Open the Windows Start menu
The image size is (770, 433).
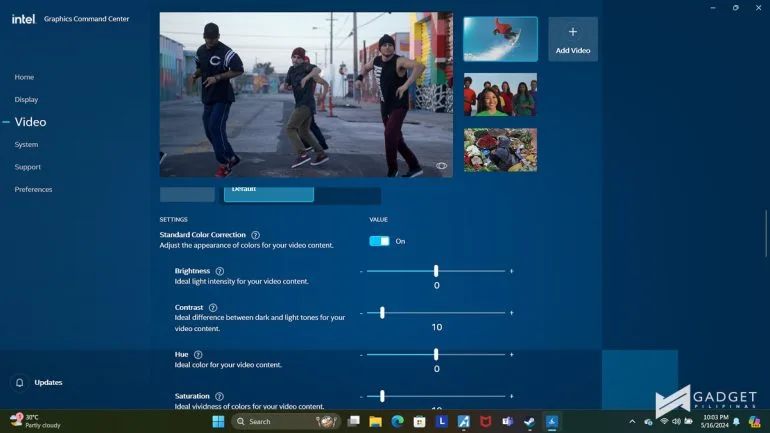point(219,422)
